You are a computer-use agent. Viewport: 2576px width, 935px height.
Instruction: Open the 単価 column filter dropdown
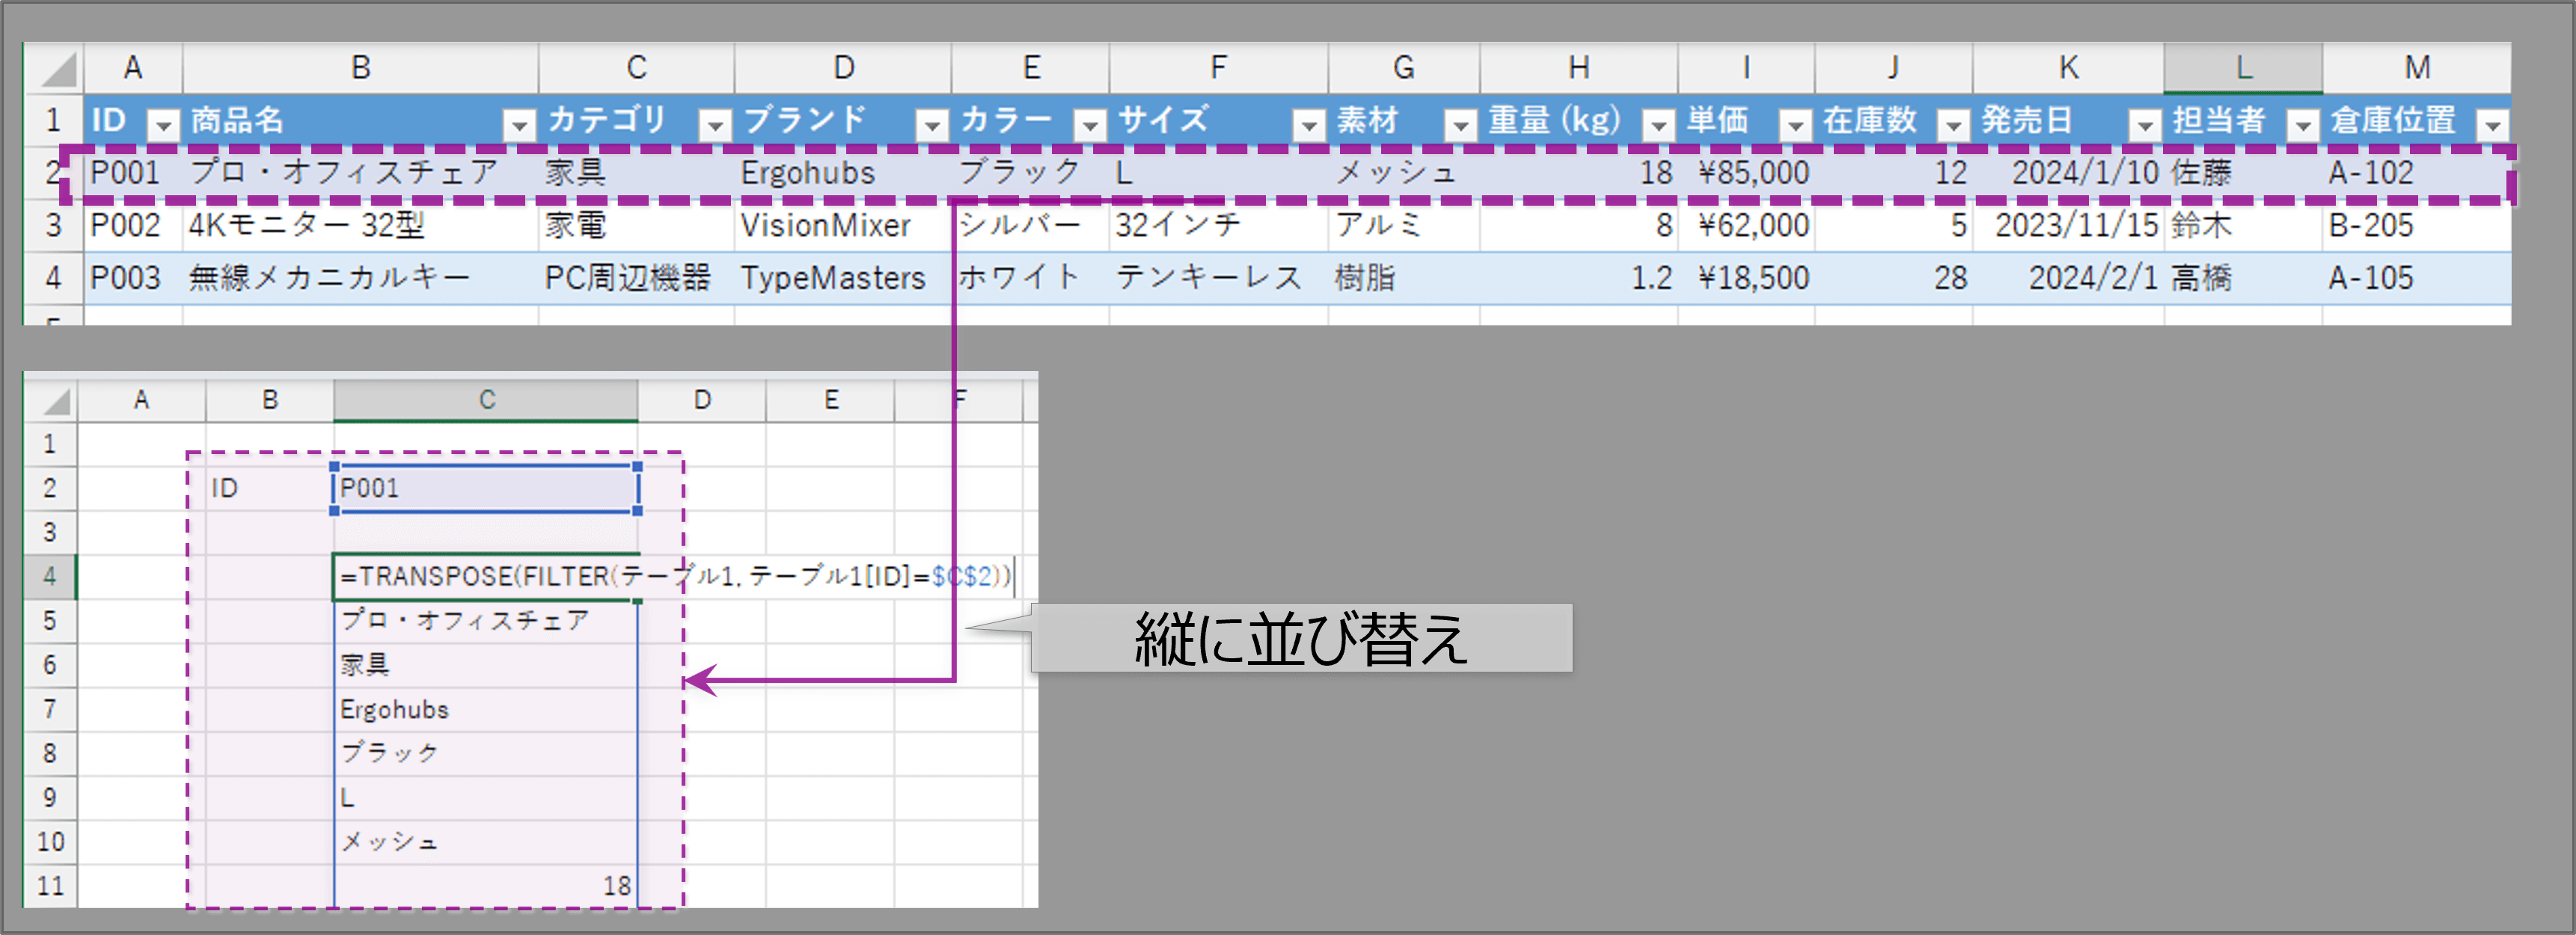[x=1796, y=124]
